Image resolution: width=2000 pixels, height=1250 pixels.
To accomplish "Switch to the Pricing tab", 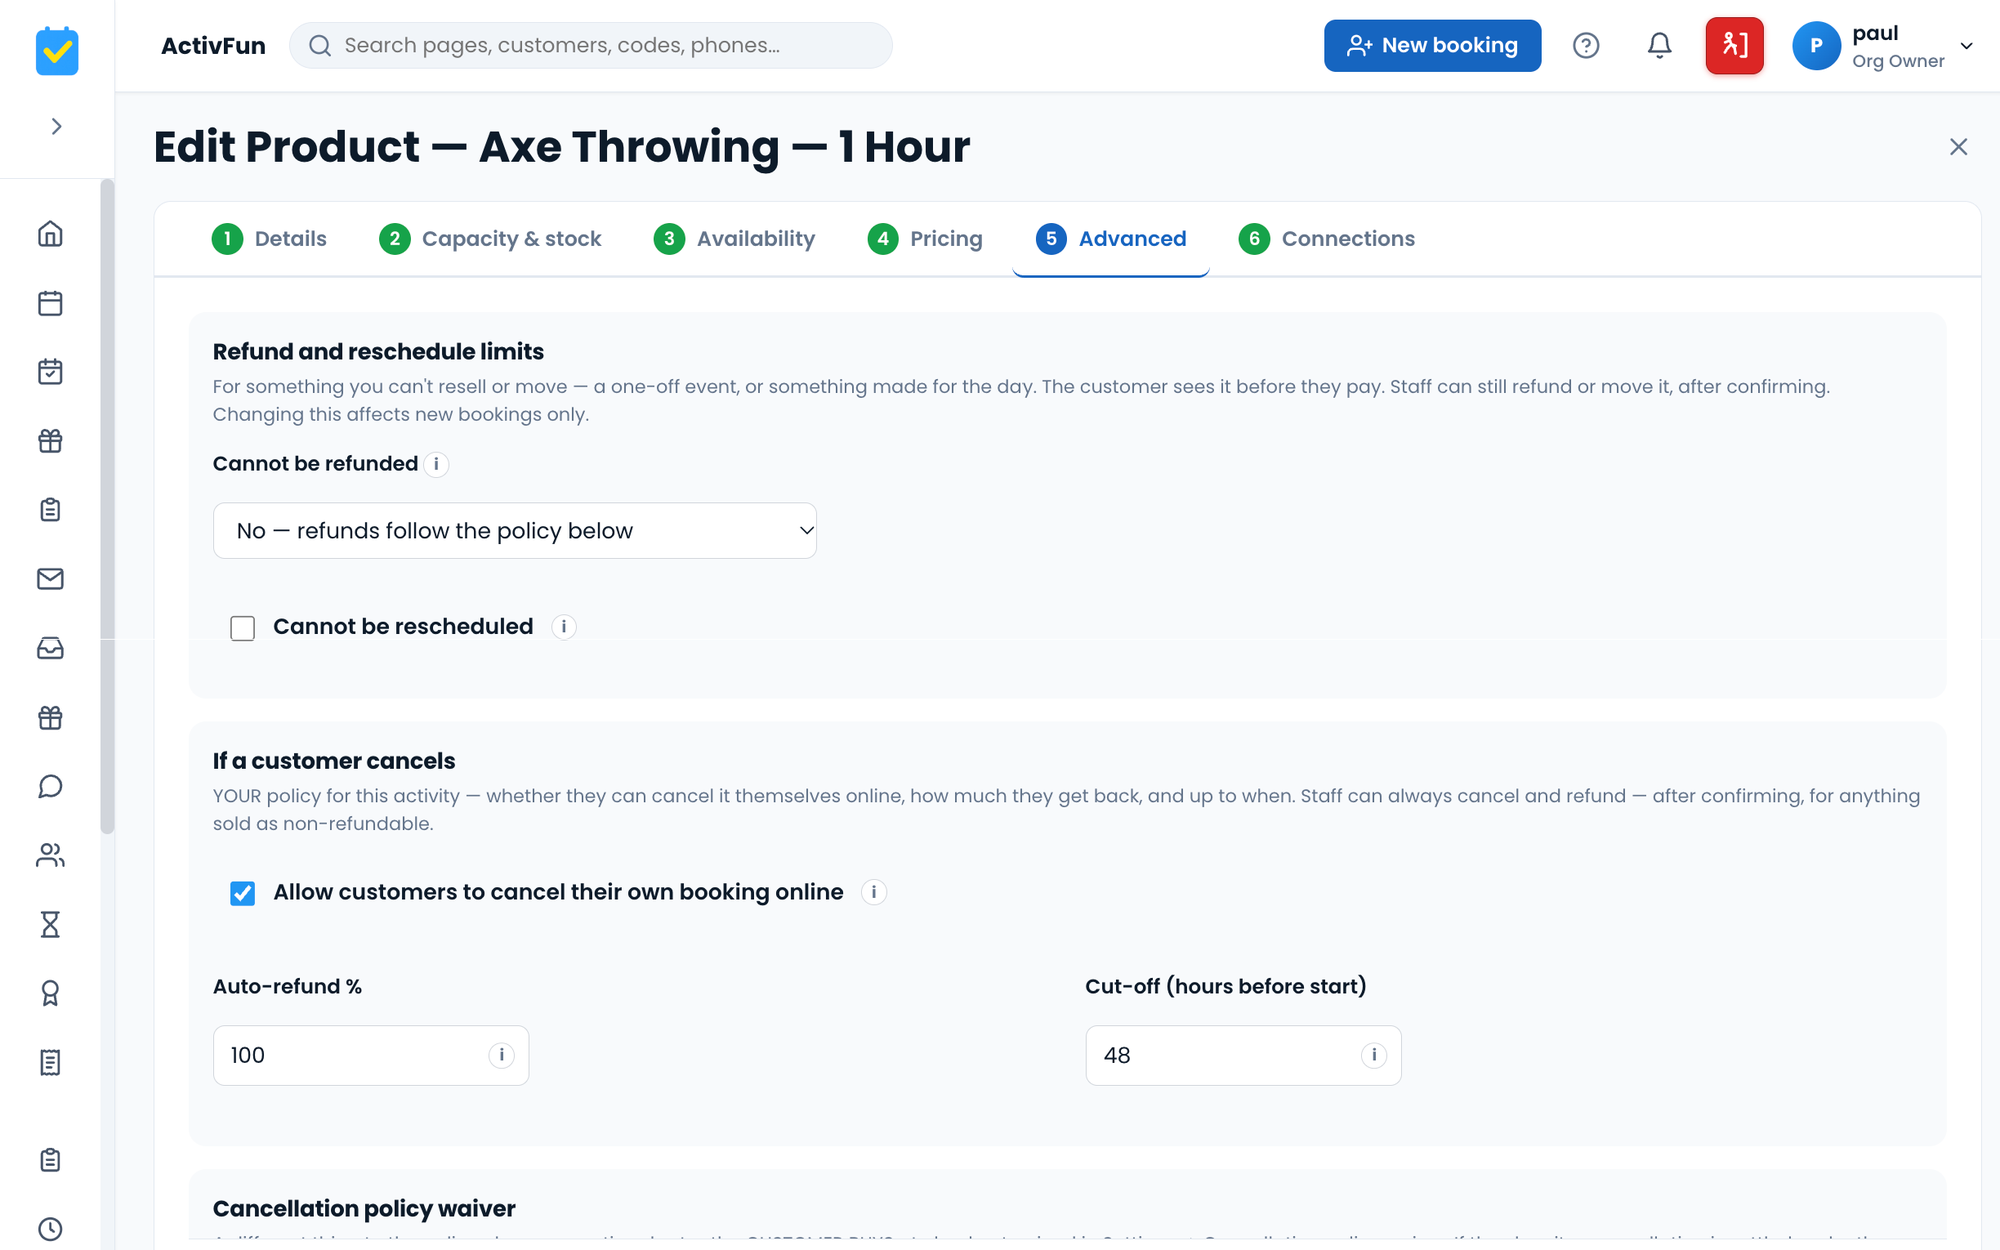I will (x=925, y=239).
